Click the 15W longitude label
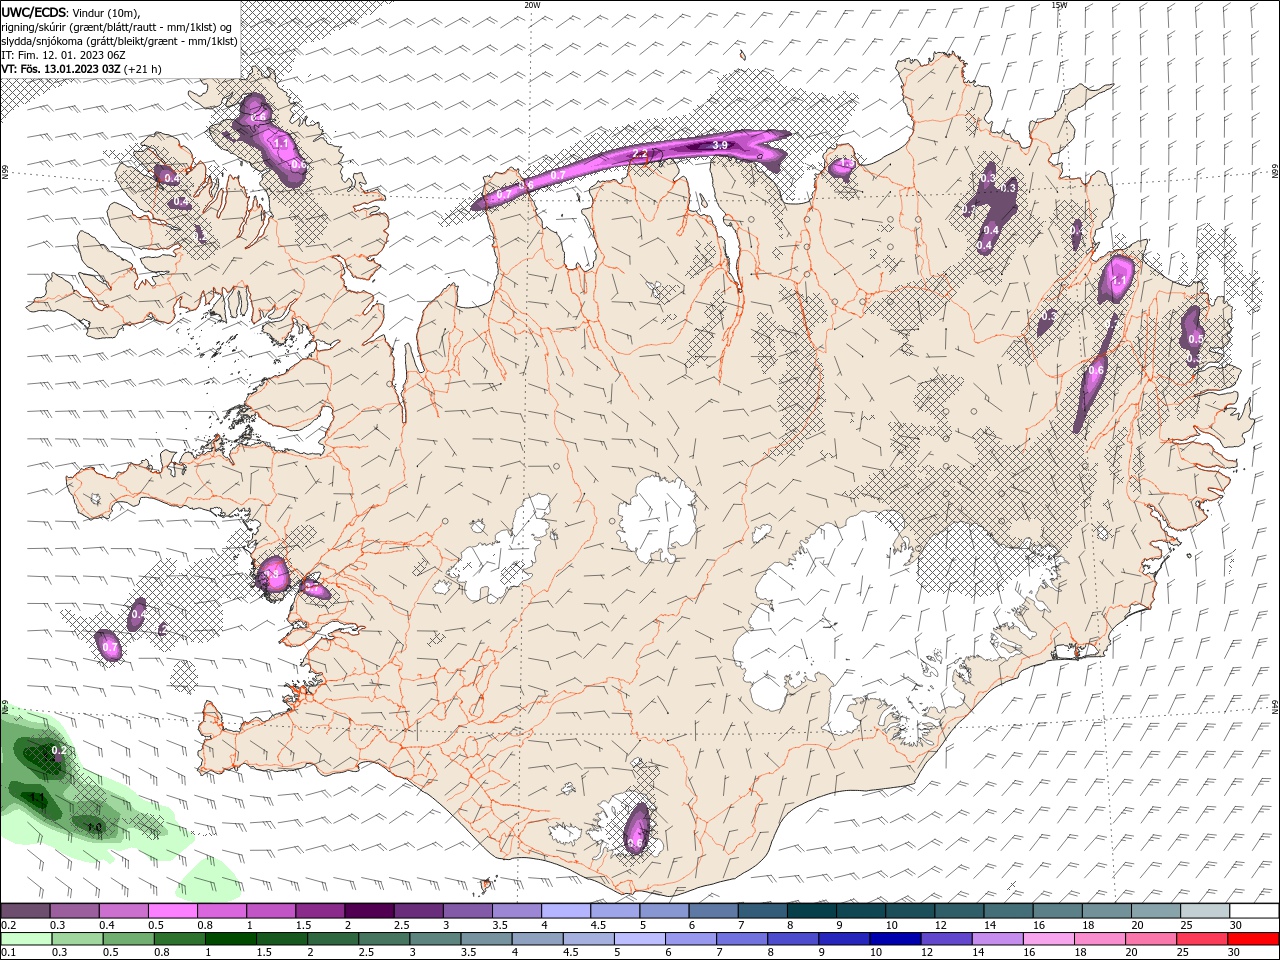 point(1059,5)
